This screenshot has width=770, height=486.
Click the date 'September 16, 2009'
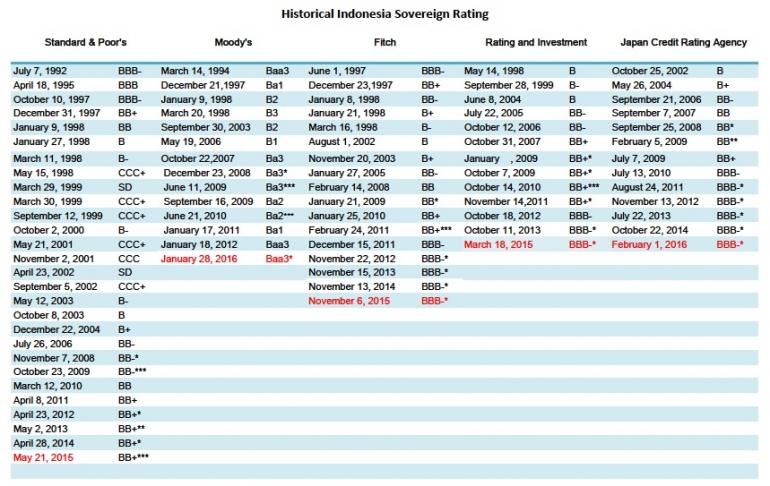tap(208, 201)
